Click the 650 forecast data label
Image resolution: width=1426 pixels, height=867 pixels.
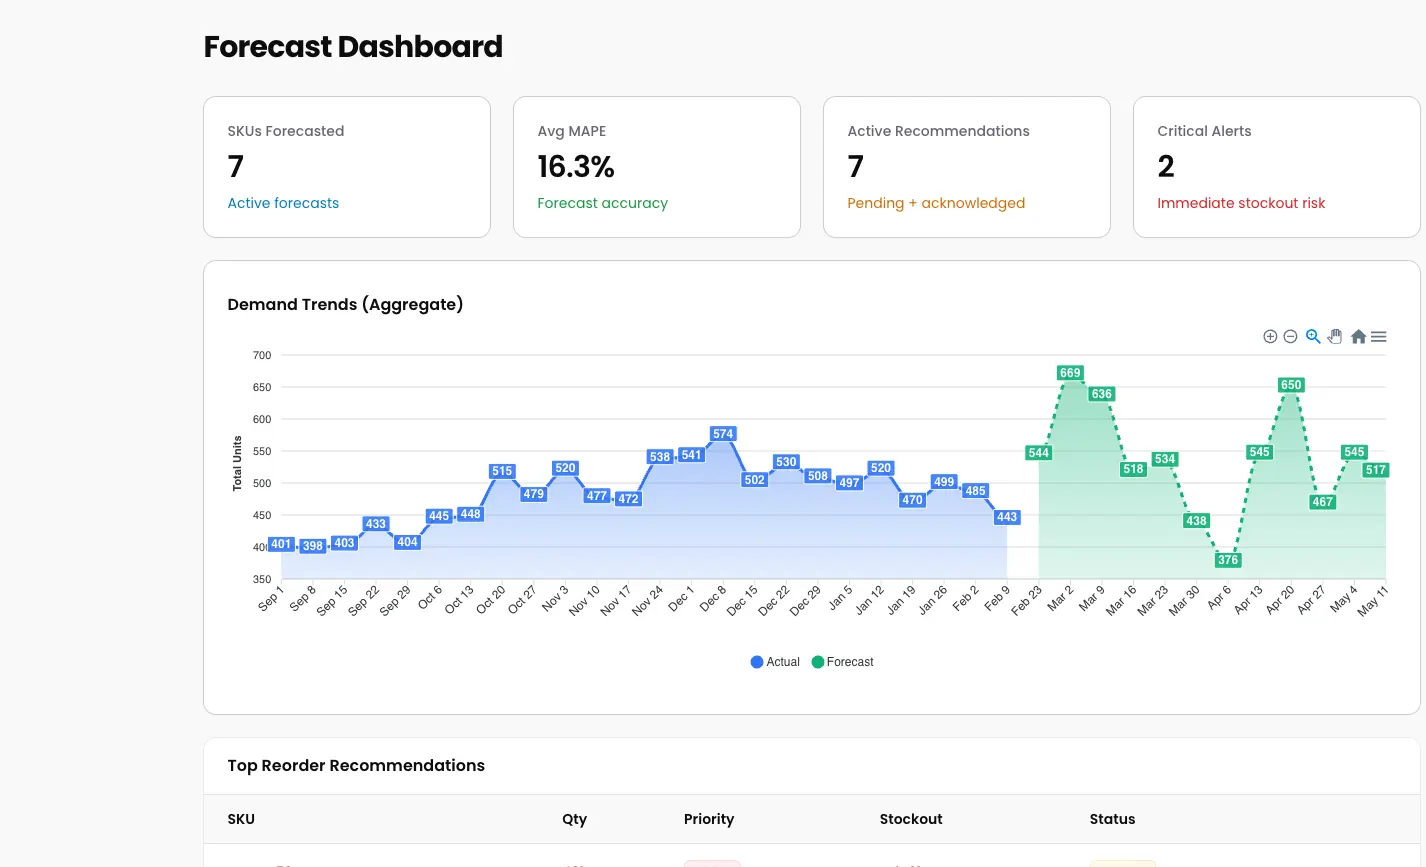(x=1291, y=385)
